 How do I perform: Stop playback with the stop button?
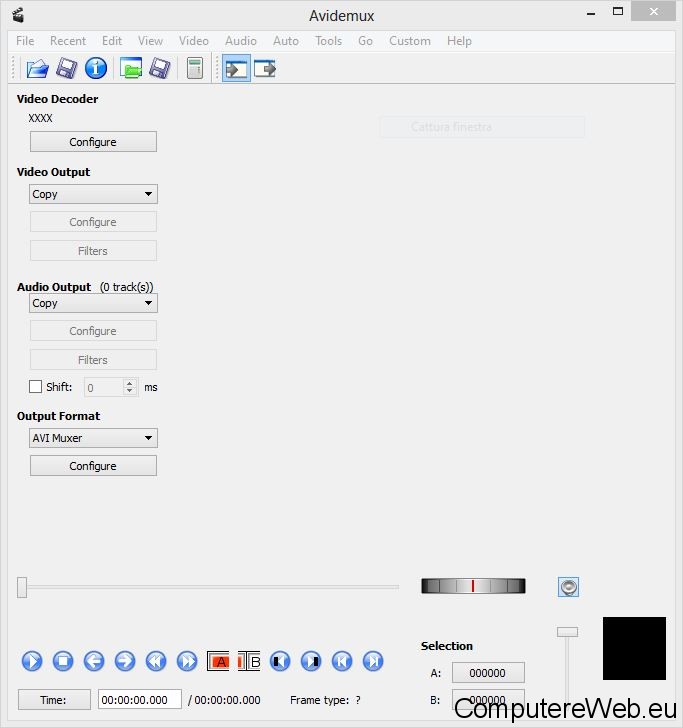tap(63, 661)
